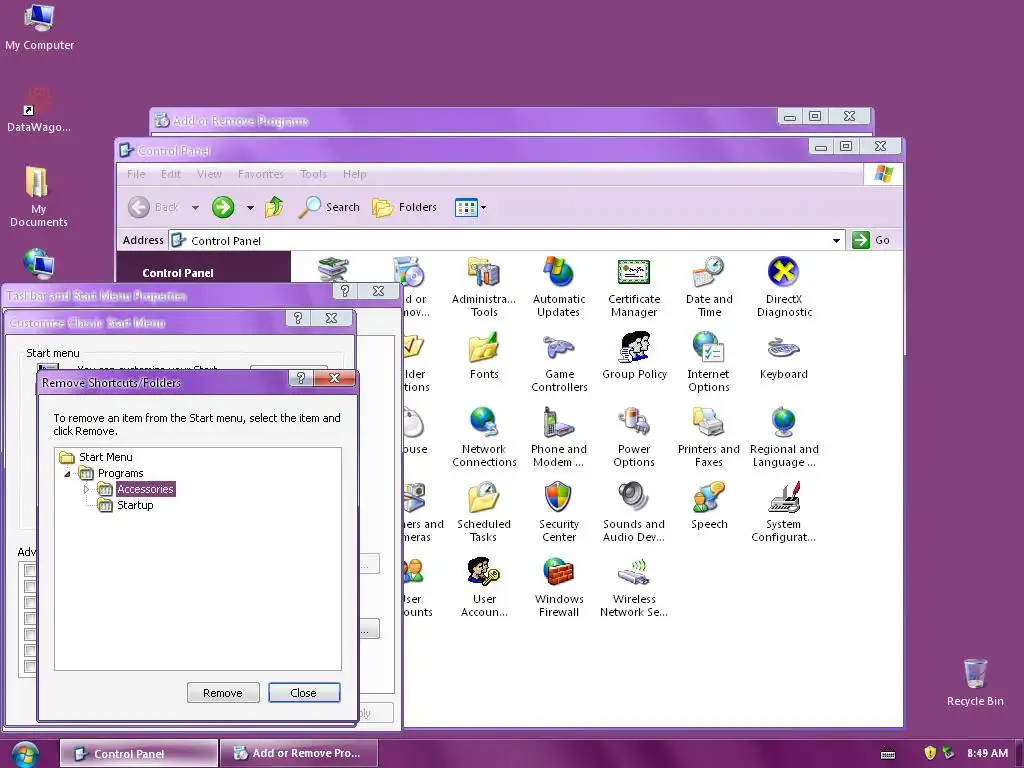Click the Go button
1024x768 pixels.
871,240
